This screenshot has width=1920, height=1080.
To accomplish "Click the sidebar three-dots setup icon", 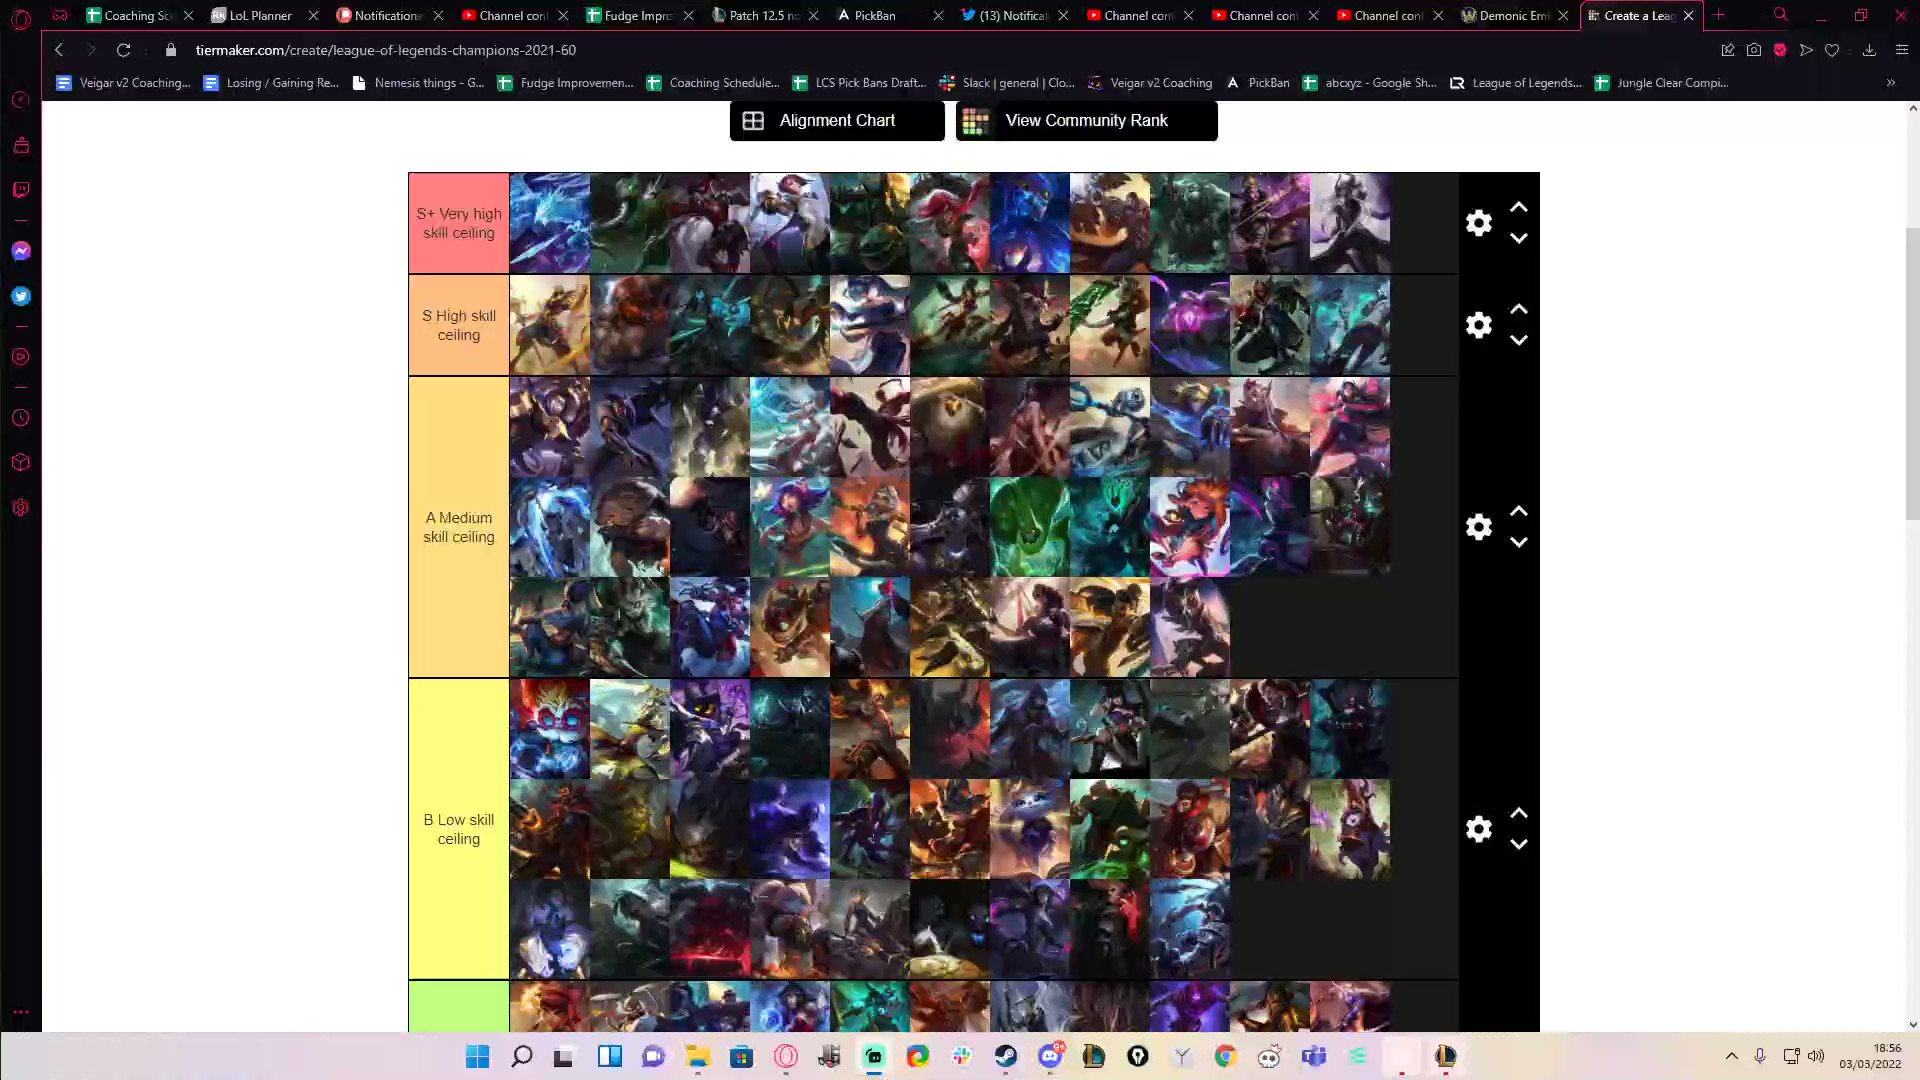I will tap(21, 1012).
